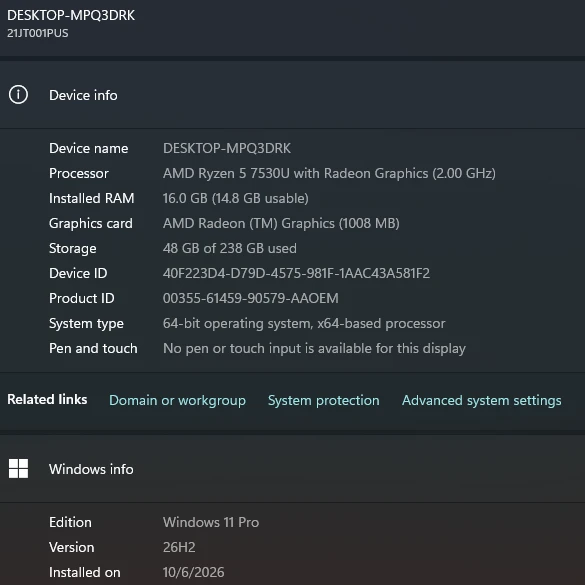The image size is (585, 585).
Task: Click the Device ID value 40F223D4-D79D
Action: click(296, 273)
